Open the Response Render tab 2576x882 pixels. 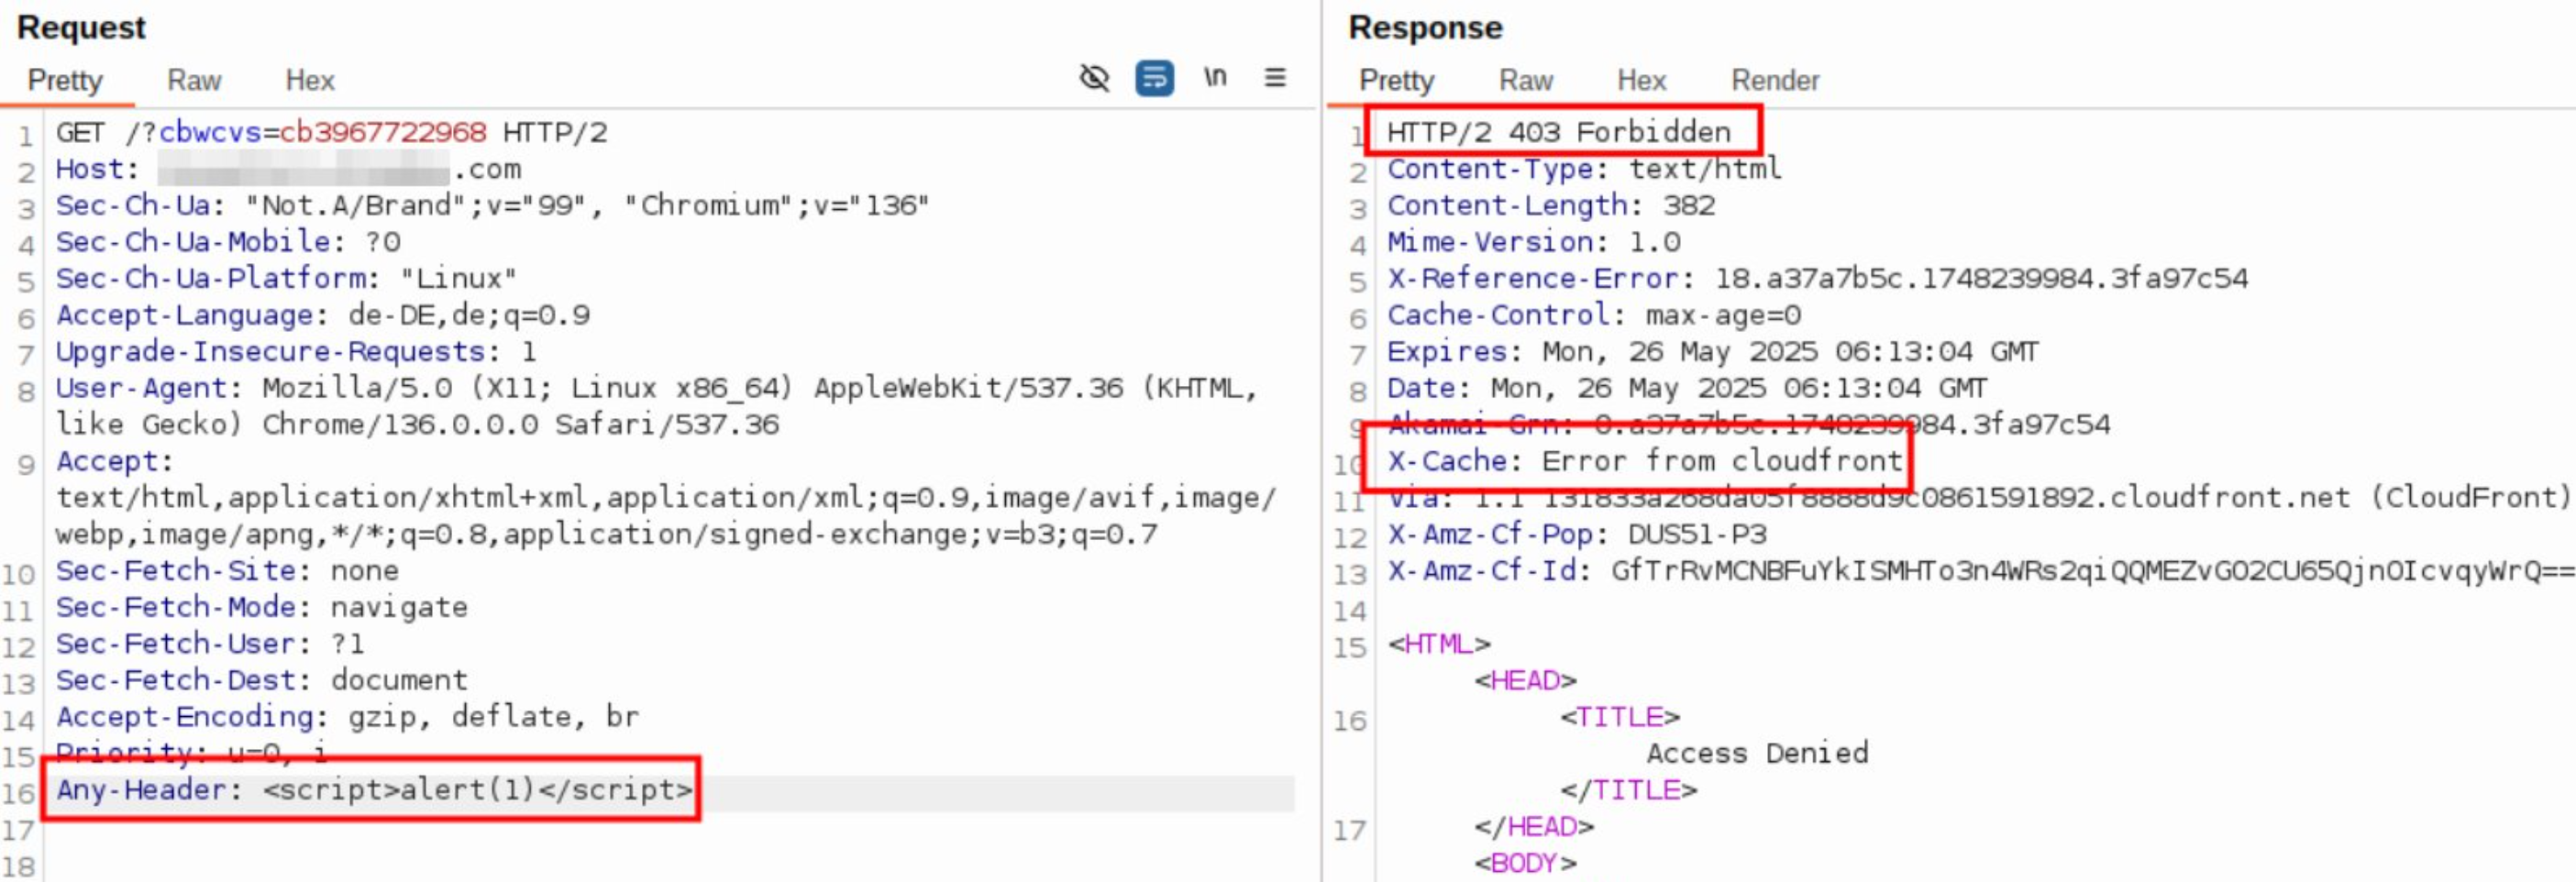(x=1775, y=80)
